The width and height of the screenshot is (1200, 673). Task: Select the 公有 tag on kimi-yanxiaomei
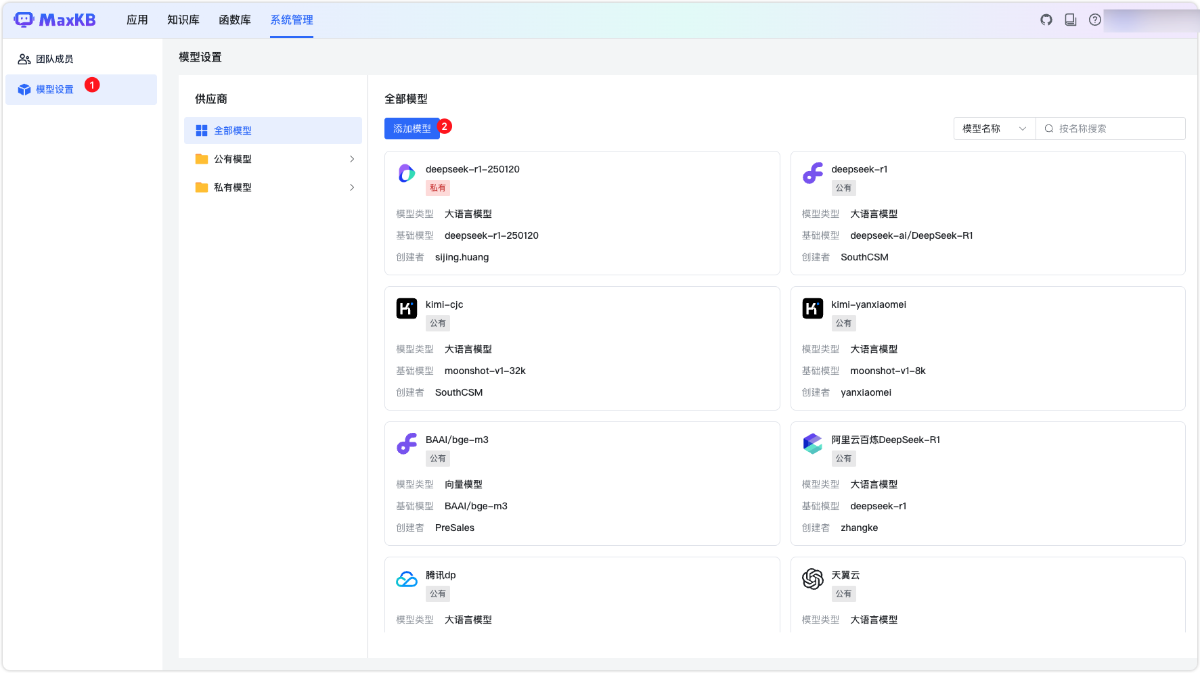[843, 322]
